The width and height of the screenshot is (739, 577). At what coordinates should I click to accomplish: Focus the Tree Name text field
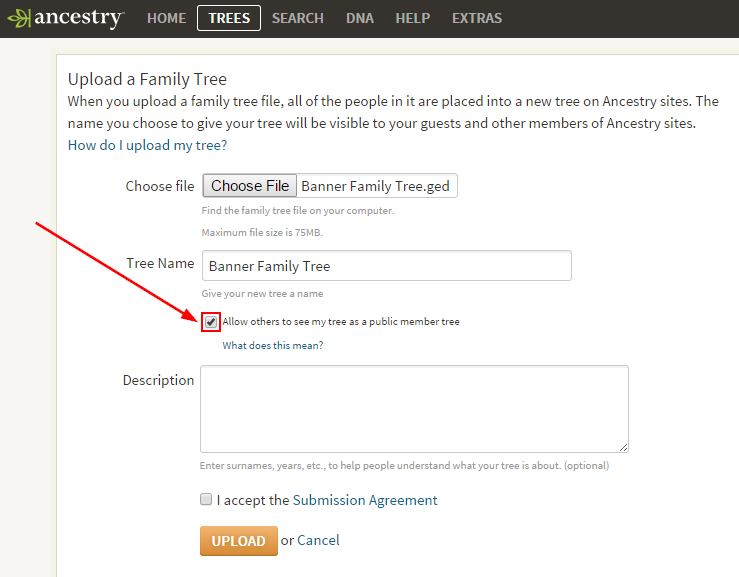click(386, 266)
